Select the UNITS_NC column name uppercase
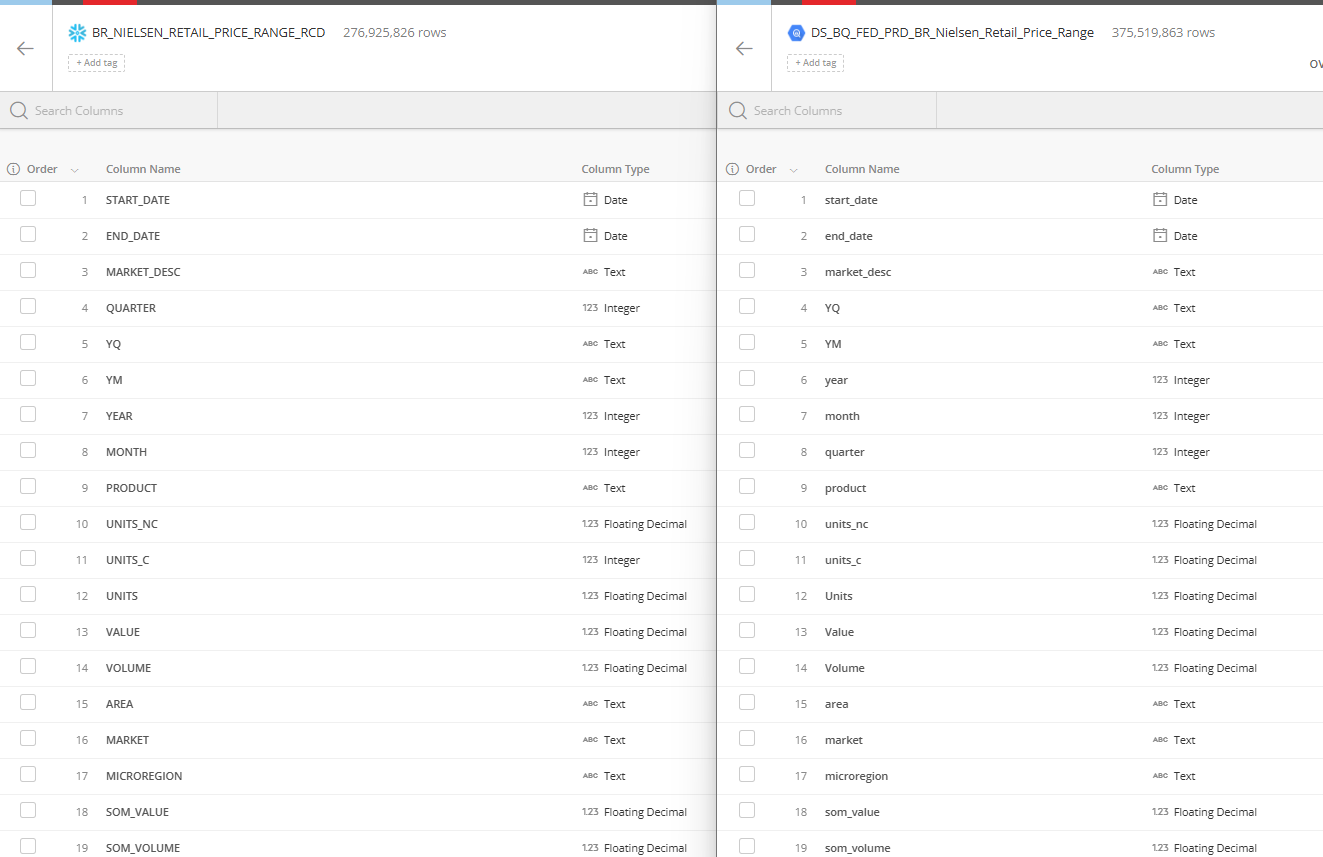Viewport: 1323px width, 857px height. point(132,524)
